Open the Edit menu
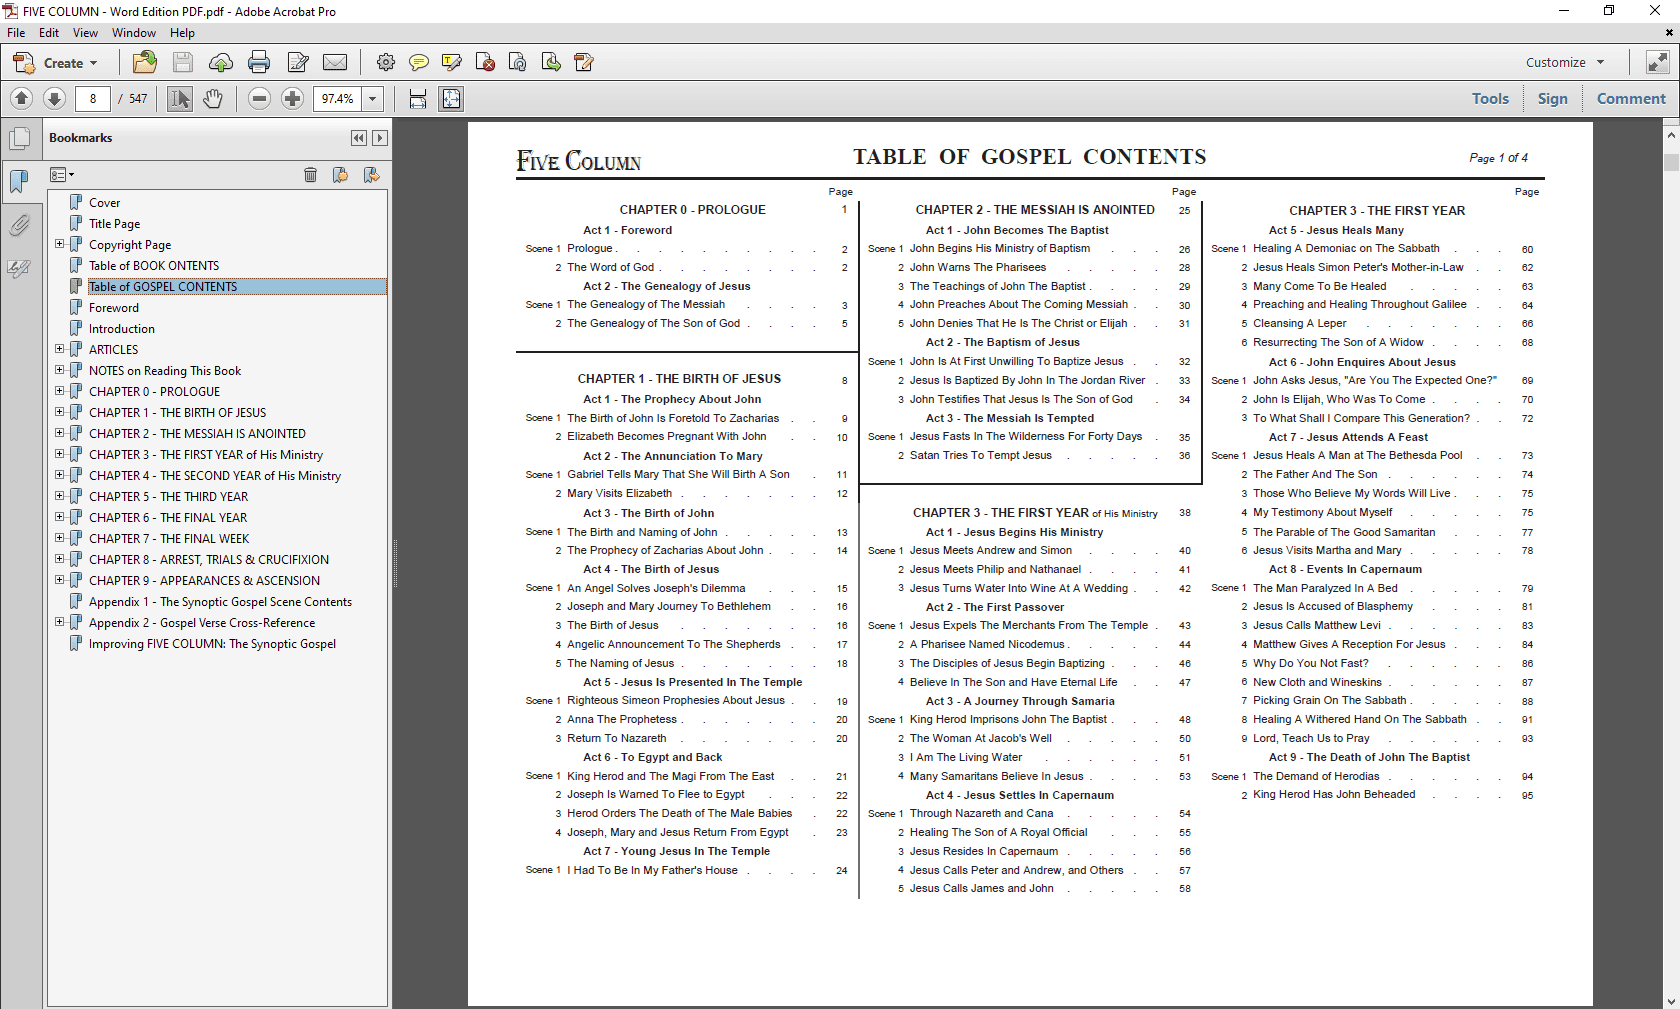The height and width of the screenshot is (1009, 1680). point(49,33)
